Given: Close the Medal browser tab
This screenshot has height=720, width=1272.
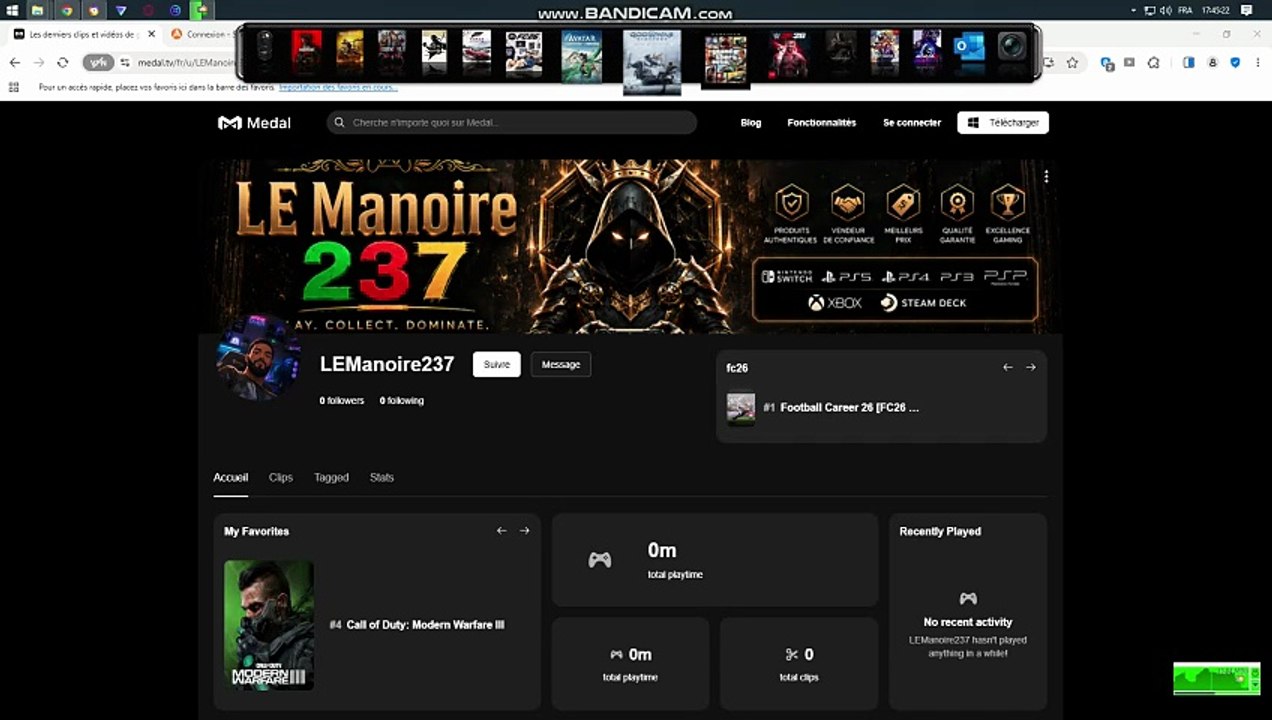Looking at the screenshot, I should (152, 34).
